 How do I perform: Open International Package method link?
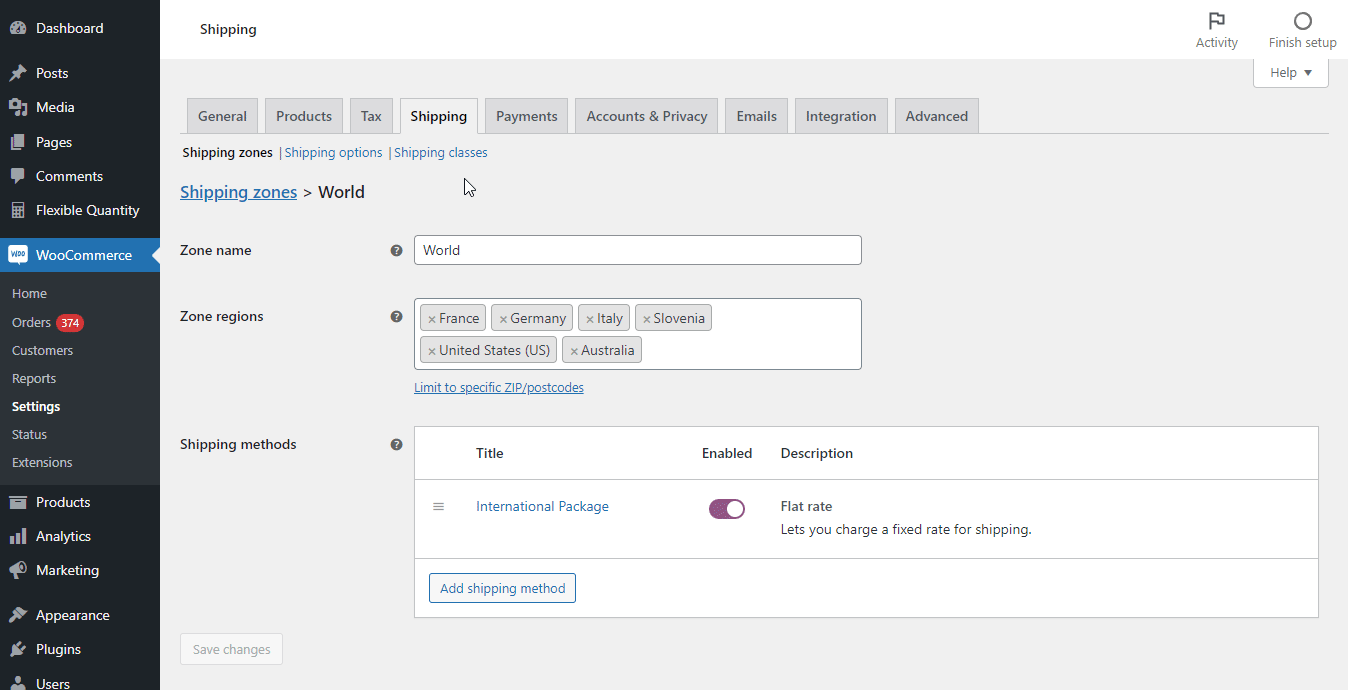542,507
